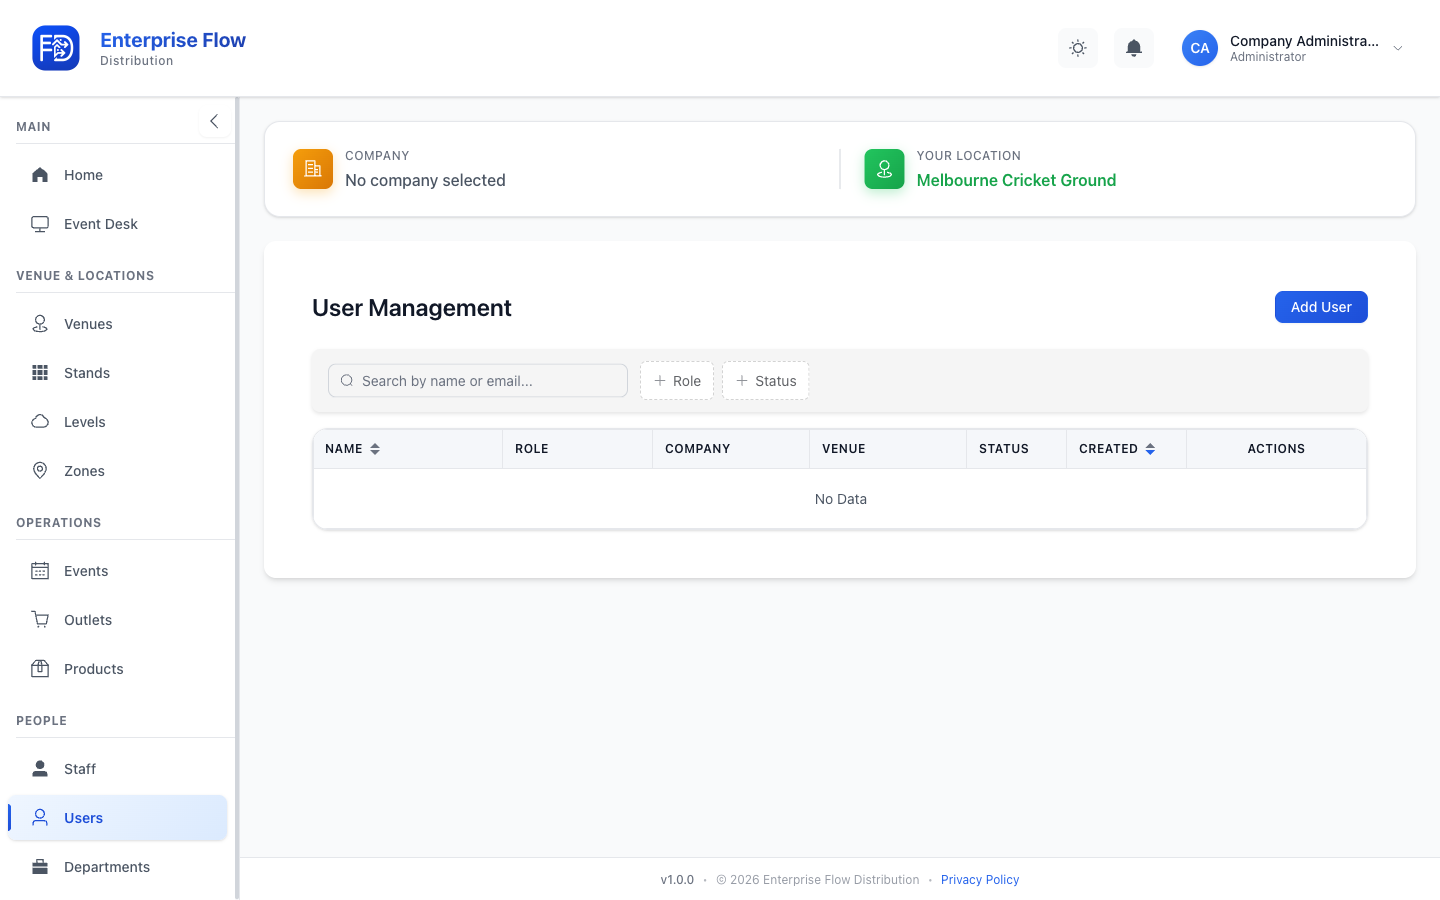Click the sidebar vertical scrollbar
1440x900 pixels.
(x=237, y=498)
